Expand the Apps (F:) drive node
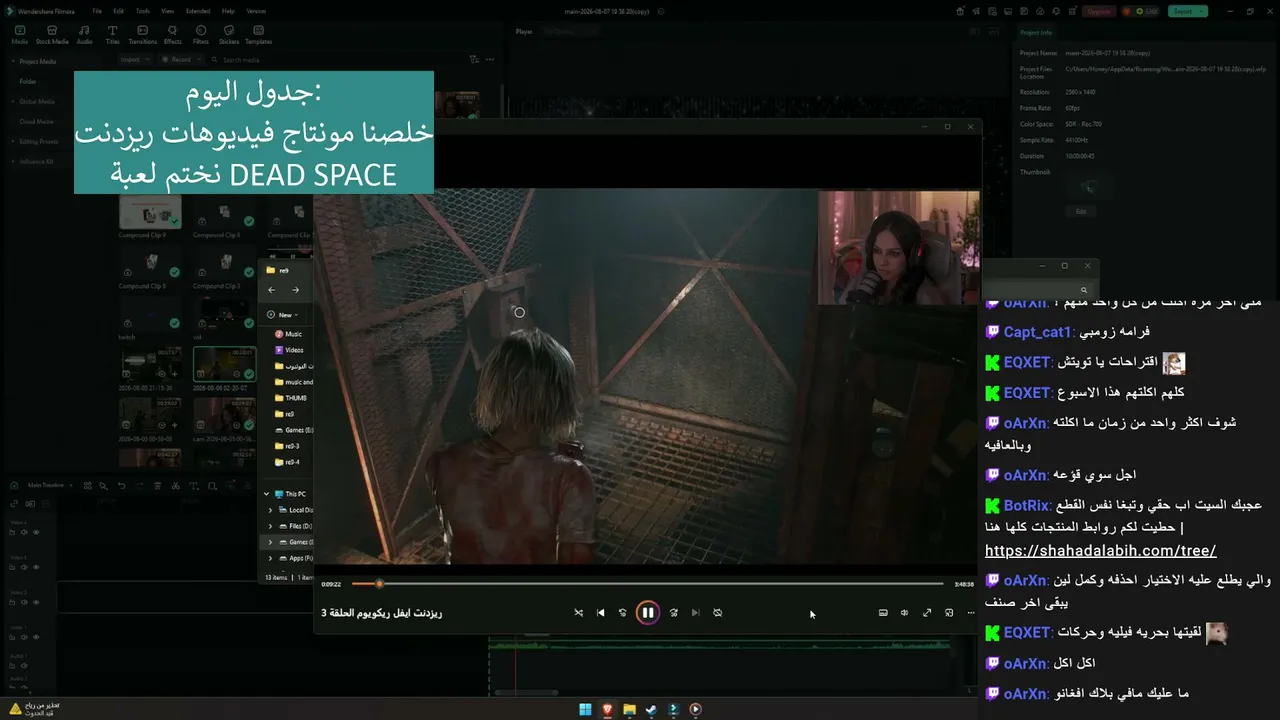The width and height of the screenshot is (1280, 720). 270,558
